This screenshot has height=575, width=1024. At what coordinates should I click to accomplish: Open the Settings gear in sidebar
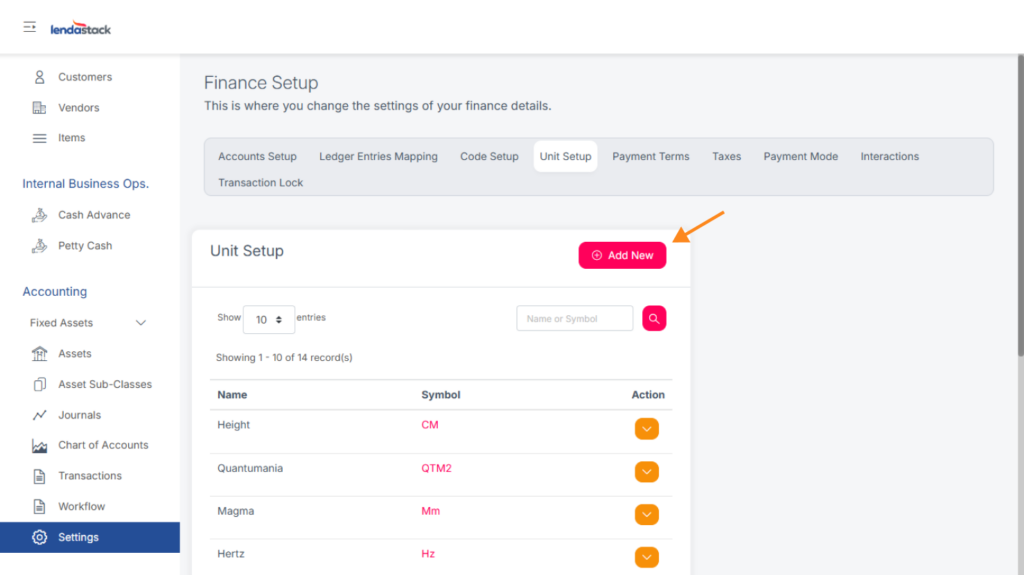[40, 537]
